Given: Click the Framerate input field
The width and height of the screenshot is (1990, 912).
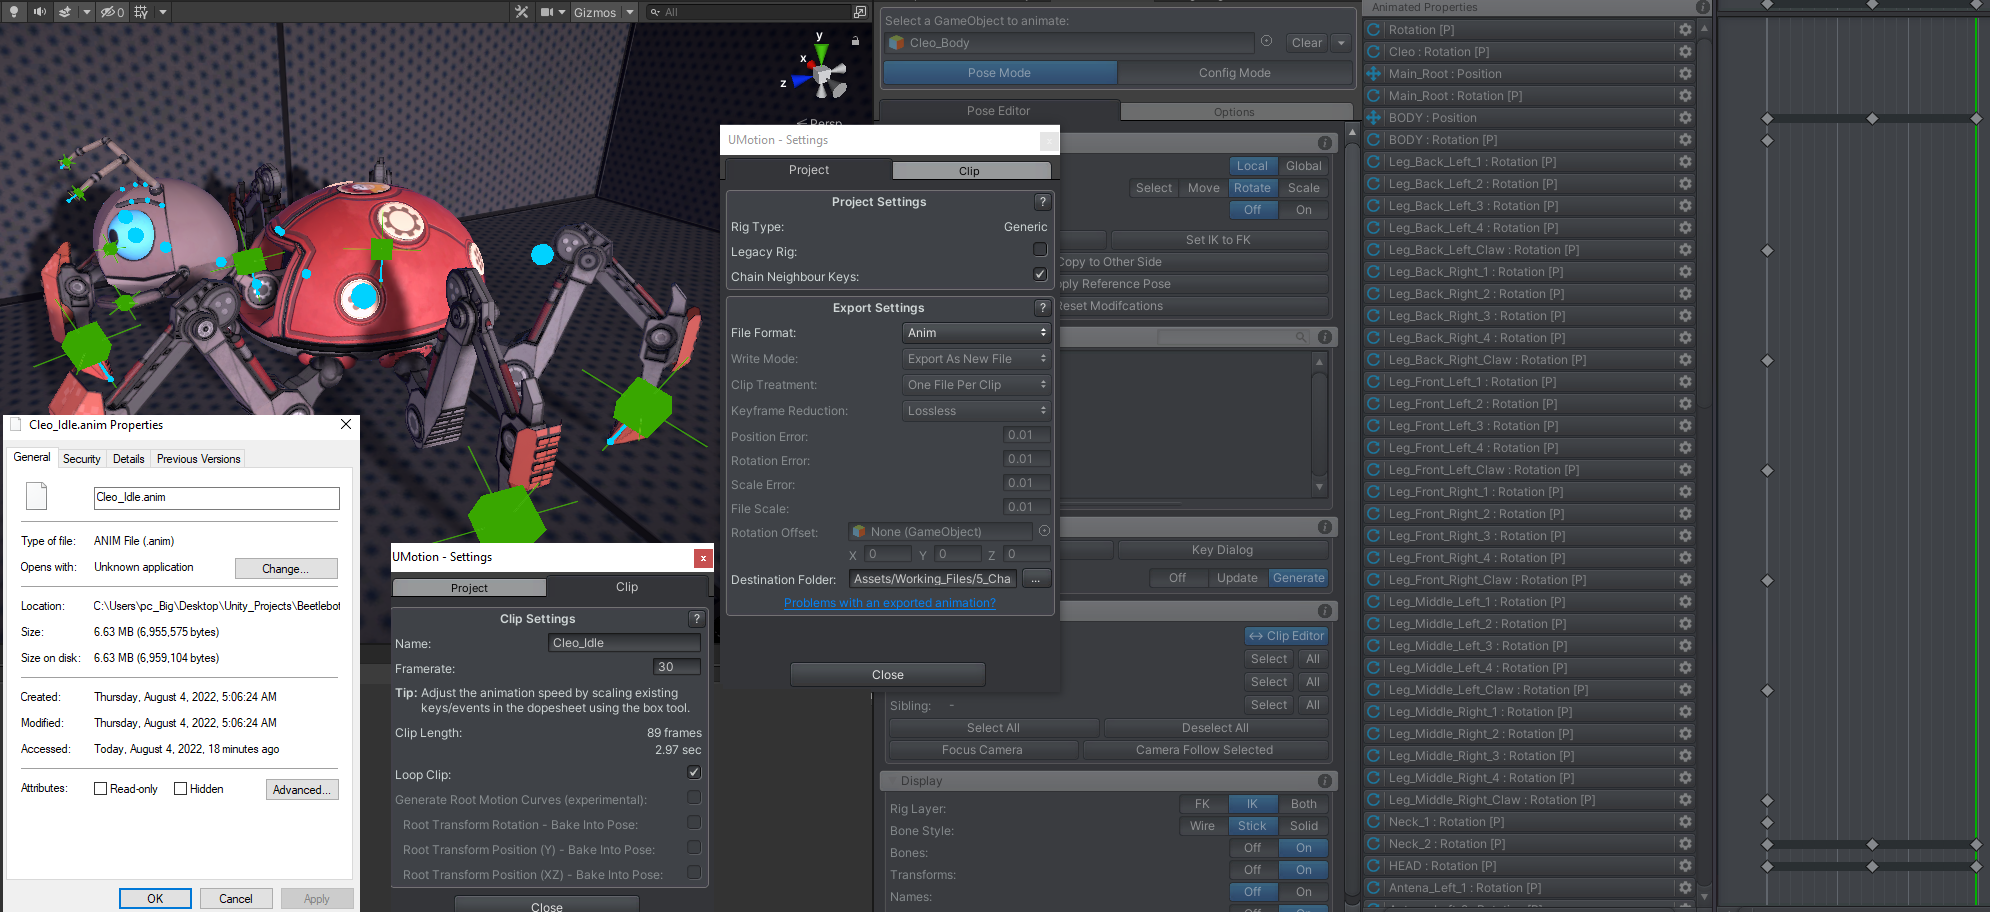Looking at the screenshot, I should (x=676, y=667).
